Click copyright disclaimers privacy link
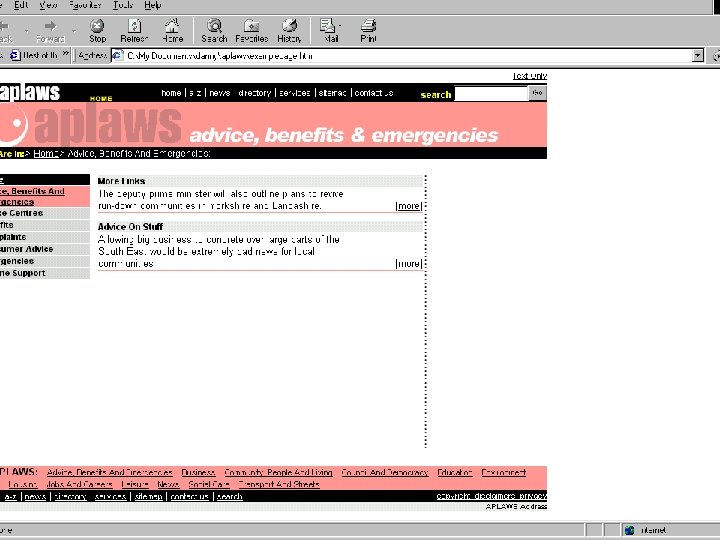Image resolution: width=720 pixels, height=540 pixels. [x=491, y=496]
